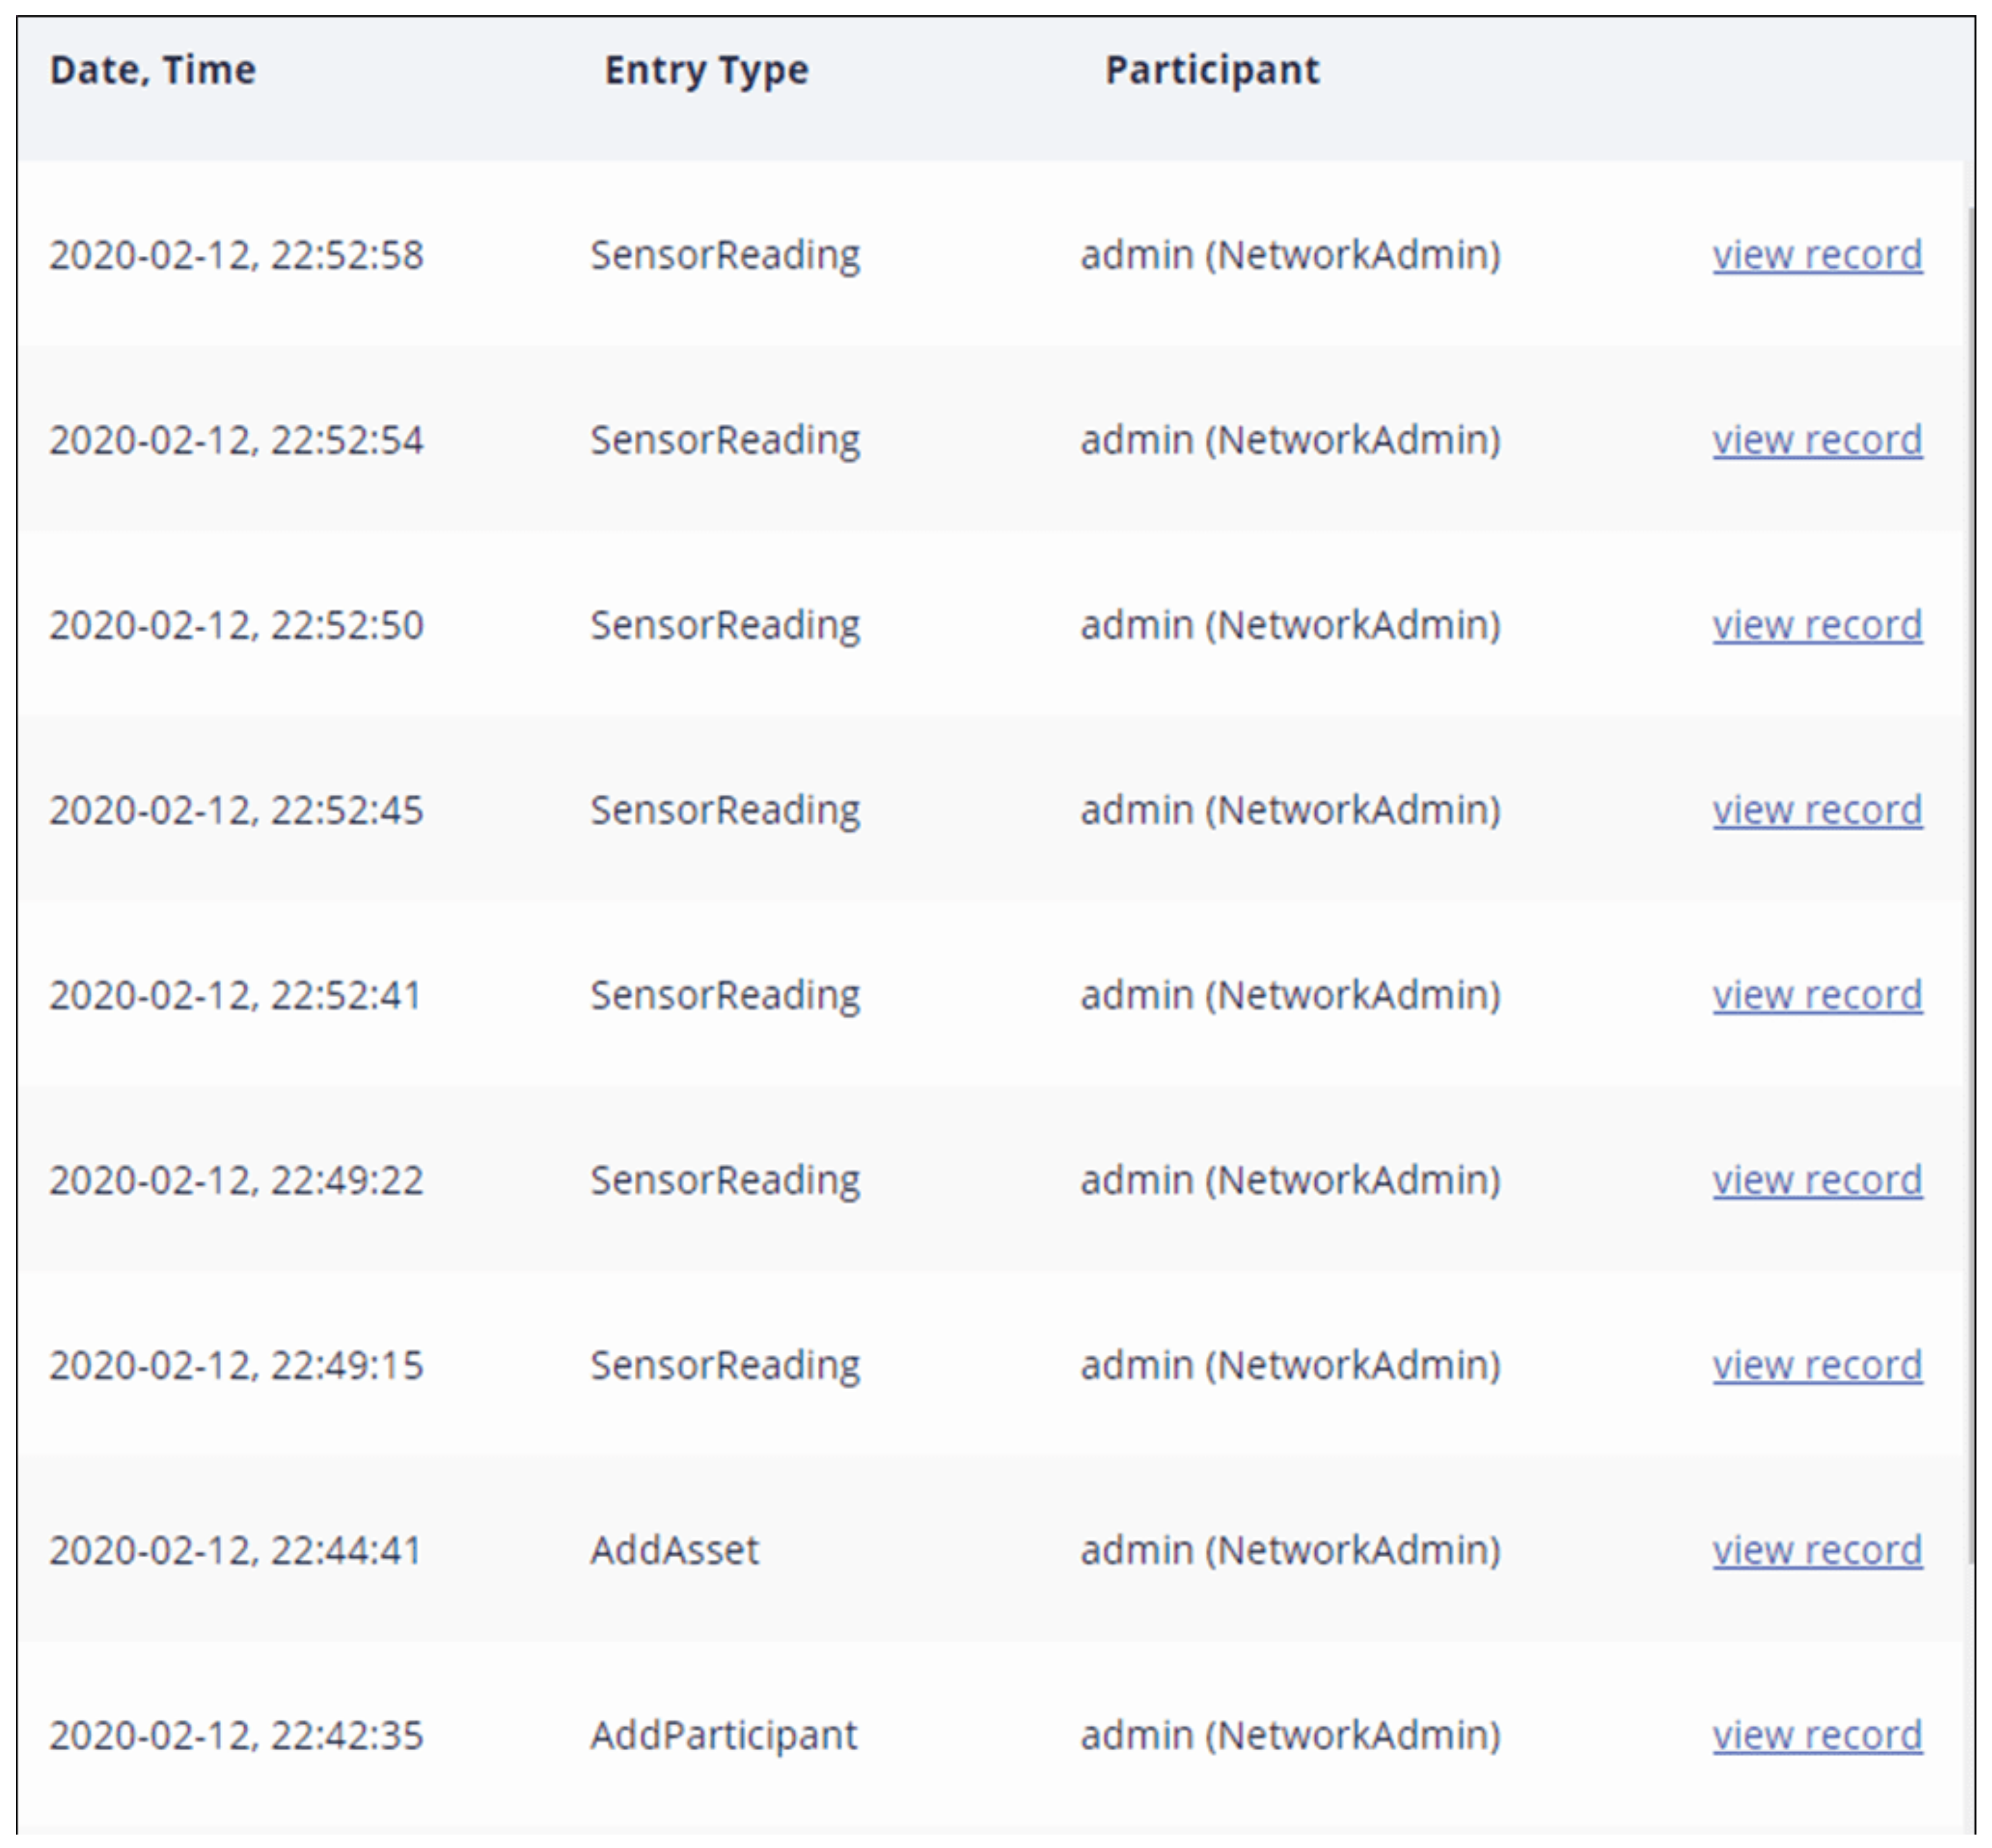Click admin (NetworkAdmin) in the 22:44:41 row
This screenshot has width=1992, height=1848.
pyautogui.click(x=1290, y=1550)
